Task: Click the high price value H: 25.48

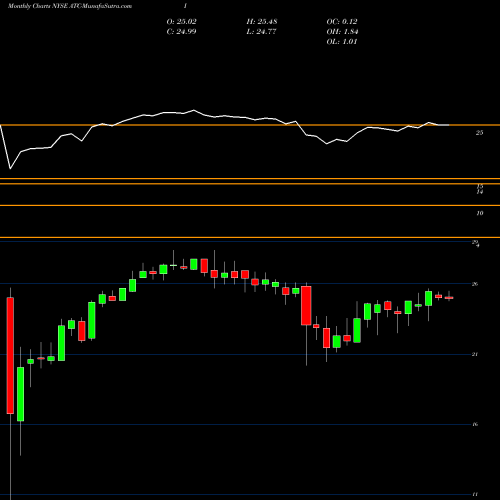Action: coord(262,22)
